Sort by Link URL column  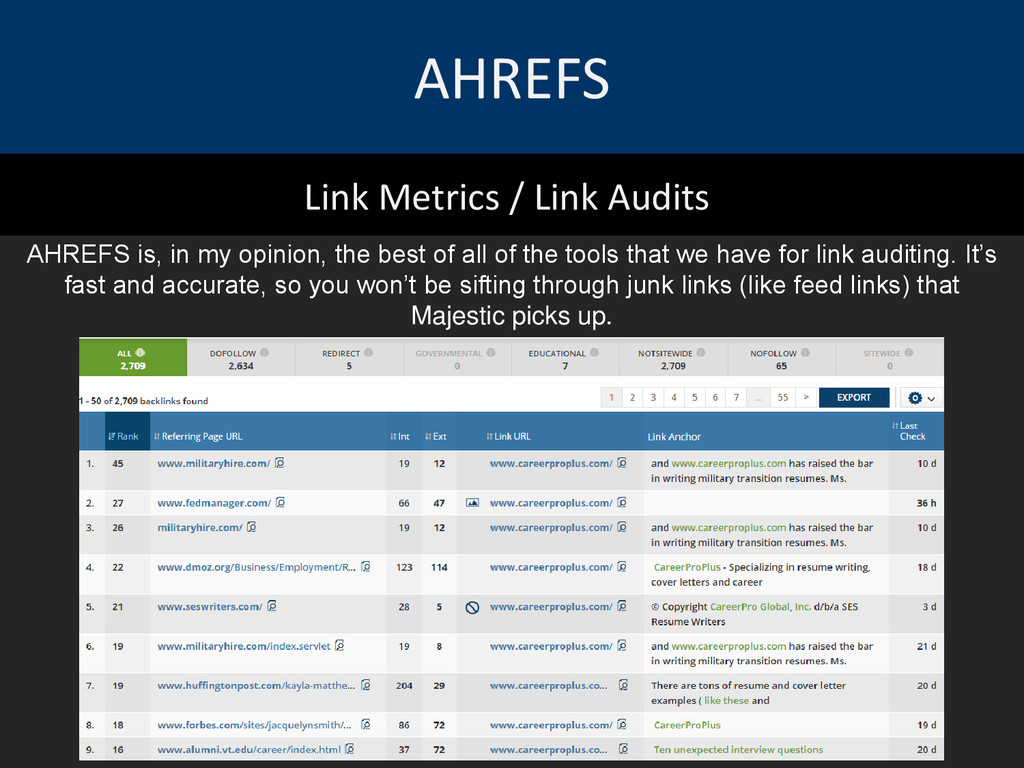click(x=508, y=436)
